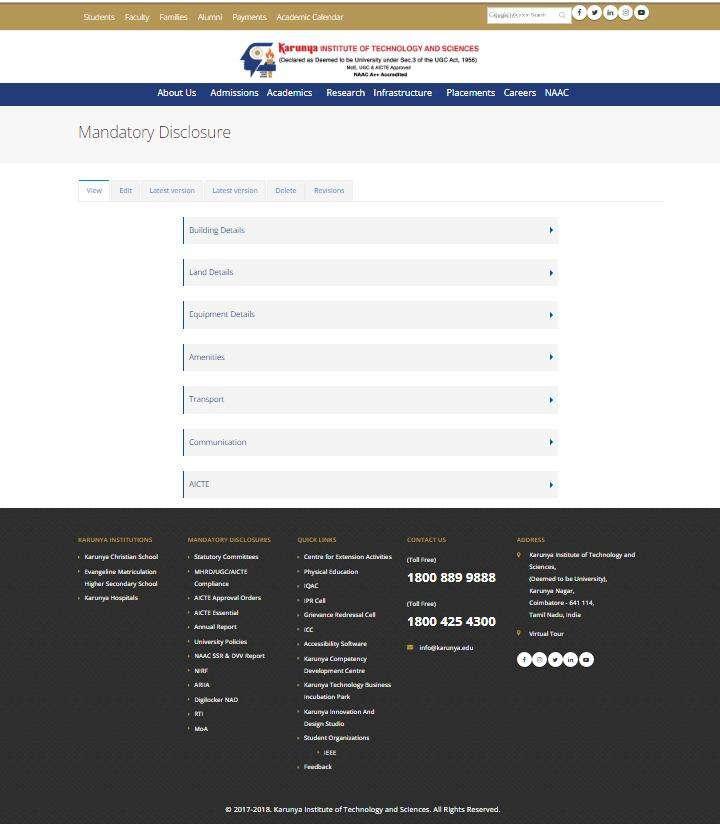The width and height of the screenshot is (720, 824).
Task: Open the About Us menu
Action: pos(177,92)
